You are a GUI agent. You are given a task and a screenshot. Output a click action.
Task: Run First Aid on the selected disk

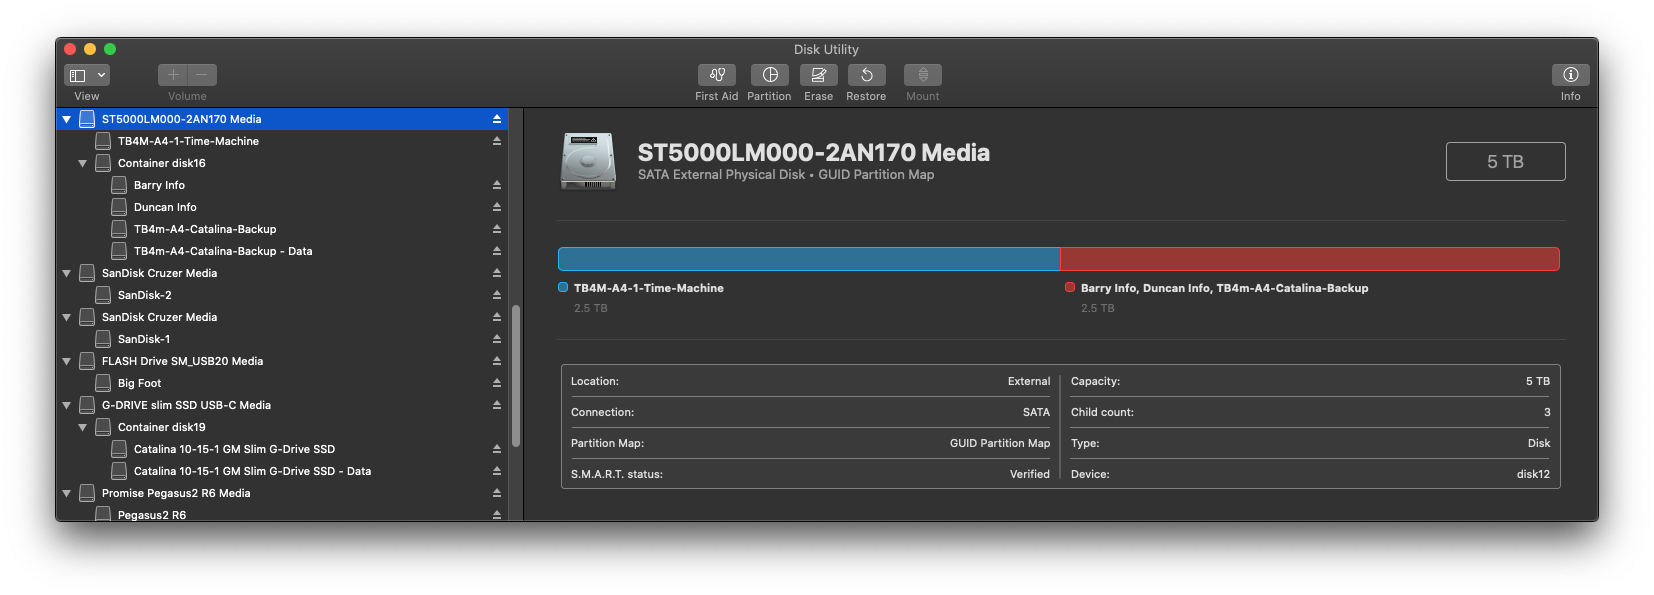click(716, 75)
